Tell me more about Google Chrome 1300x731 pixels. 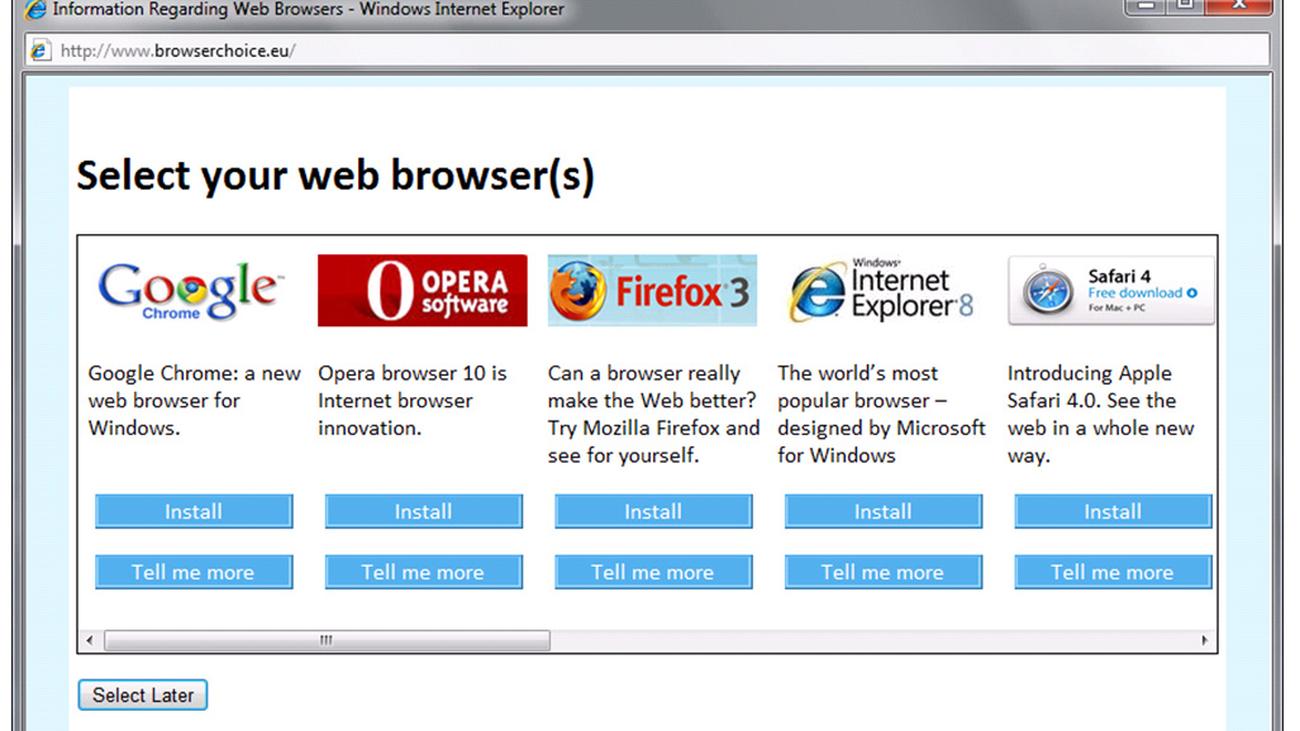(194, 573)
